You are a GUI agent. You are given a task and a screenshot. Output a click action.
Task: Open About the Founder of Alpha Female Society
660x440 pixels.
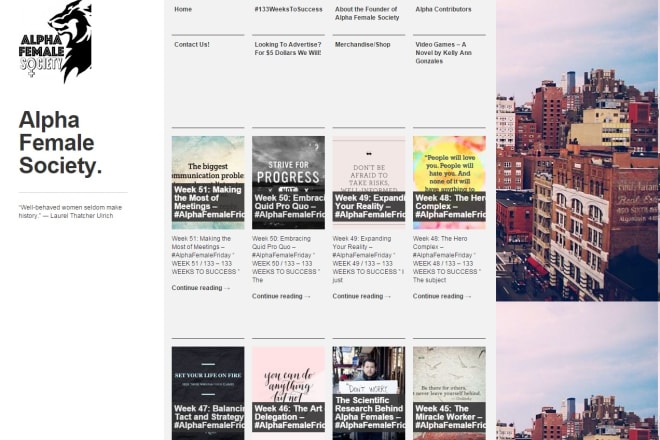(x=367, y=13)
